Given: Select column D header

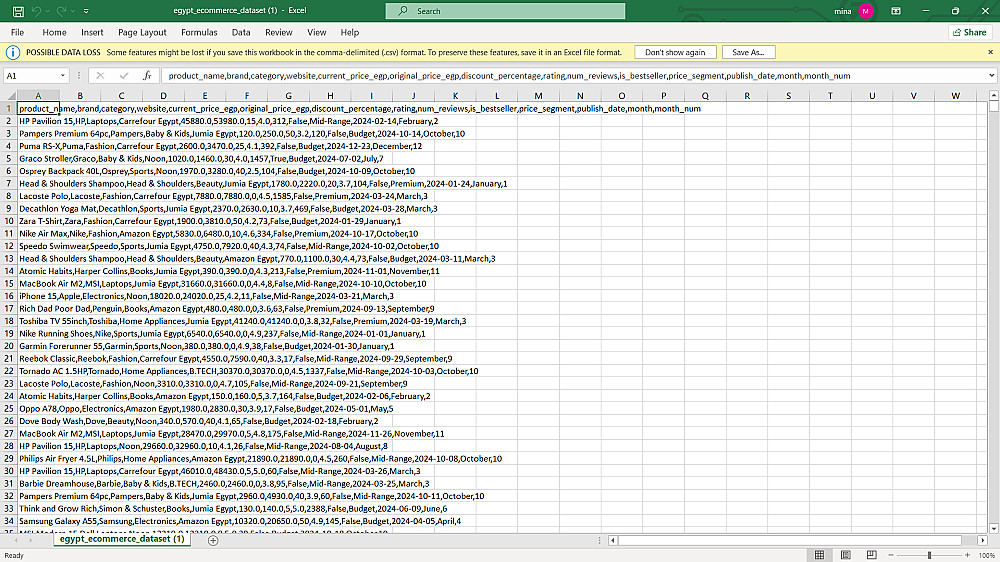Looking at the screenshot, I should [x=163, y=96].
